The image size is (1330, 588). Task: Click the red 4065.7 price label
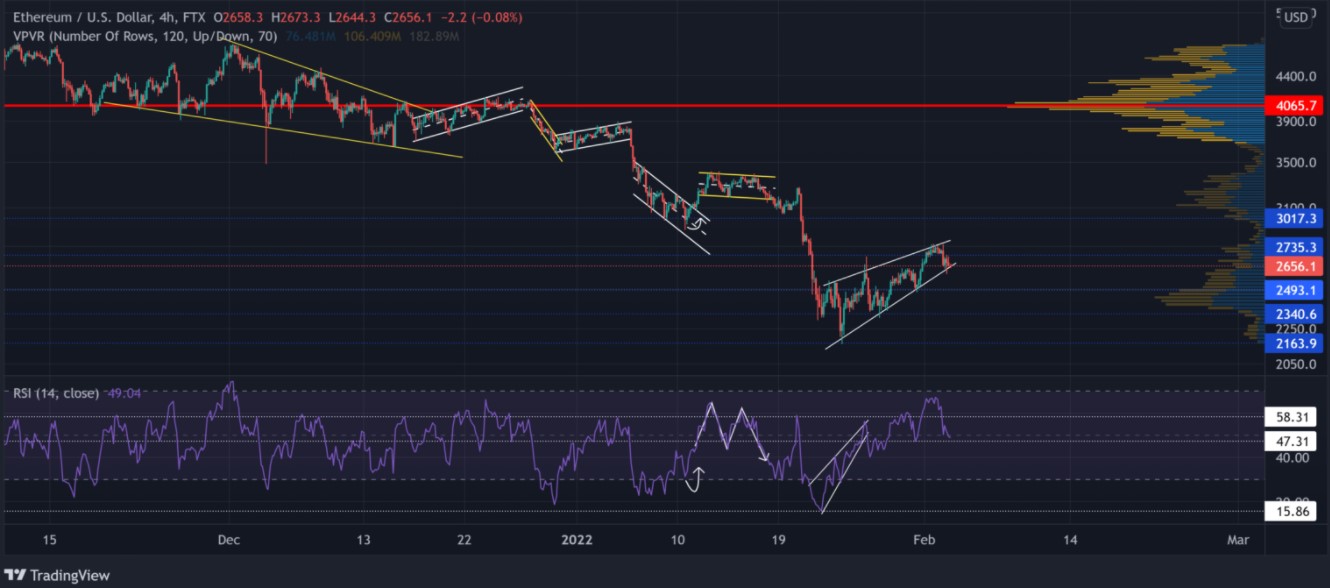point(1295,105)
